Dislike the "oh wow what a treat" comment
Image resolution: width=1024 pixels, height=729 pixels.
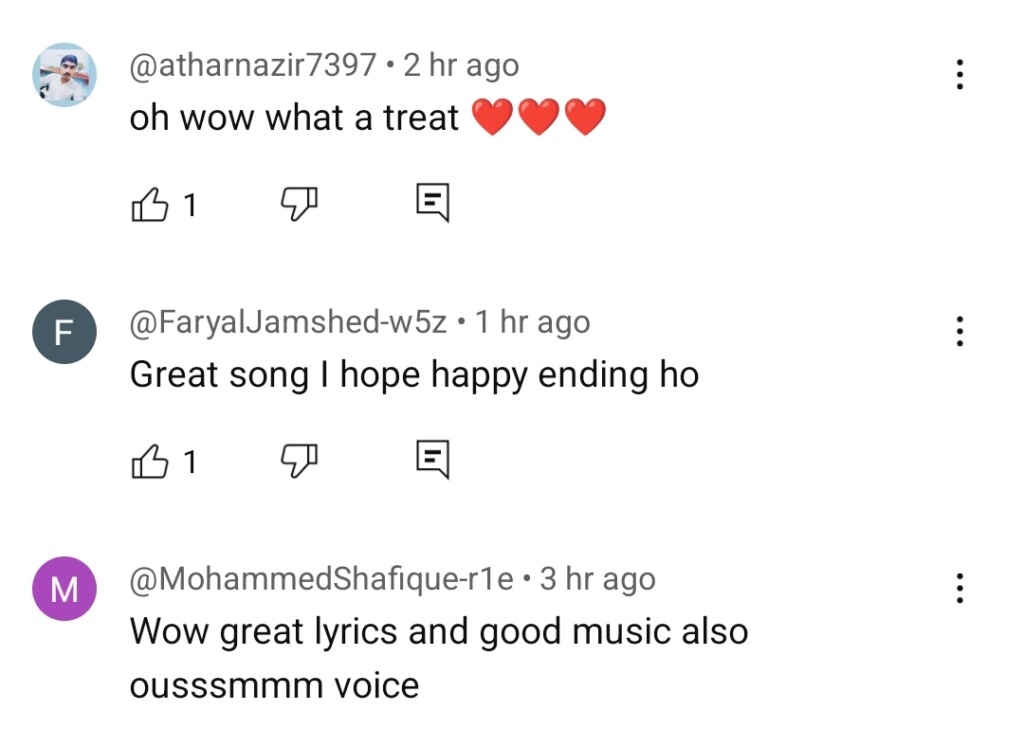pyautogui.click(x=298, y=205)
